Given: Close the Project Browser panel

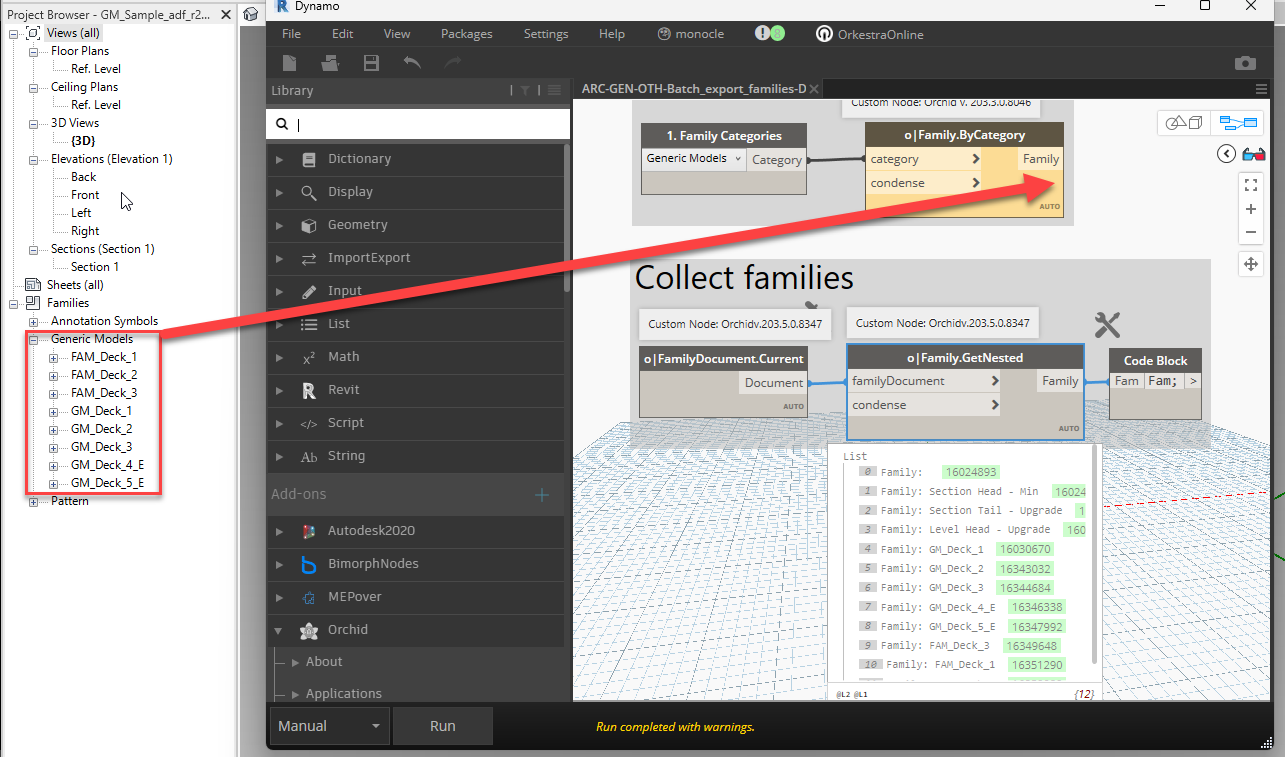Looking at the screenshot, I should (226, 15).
